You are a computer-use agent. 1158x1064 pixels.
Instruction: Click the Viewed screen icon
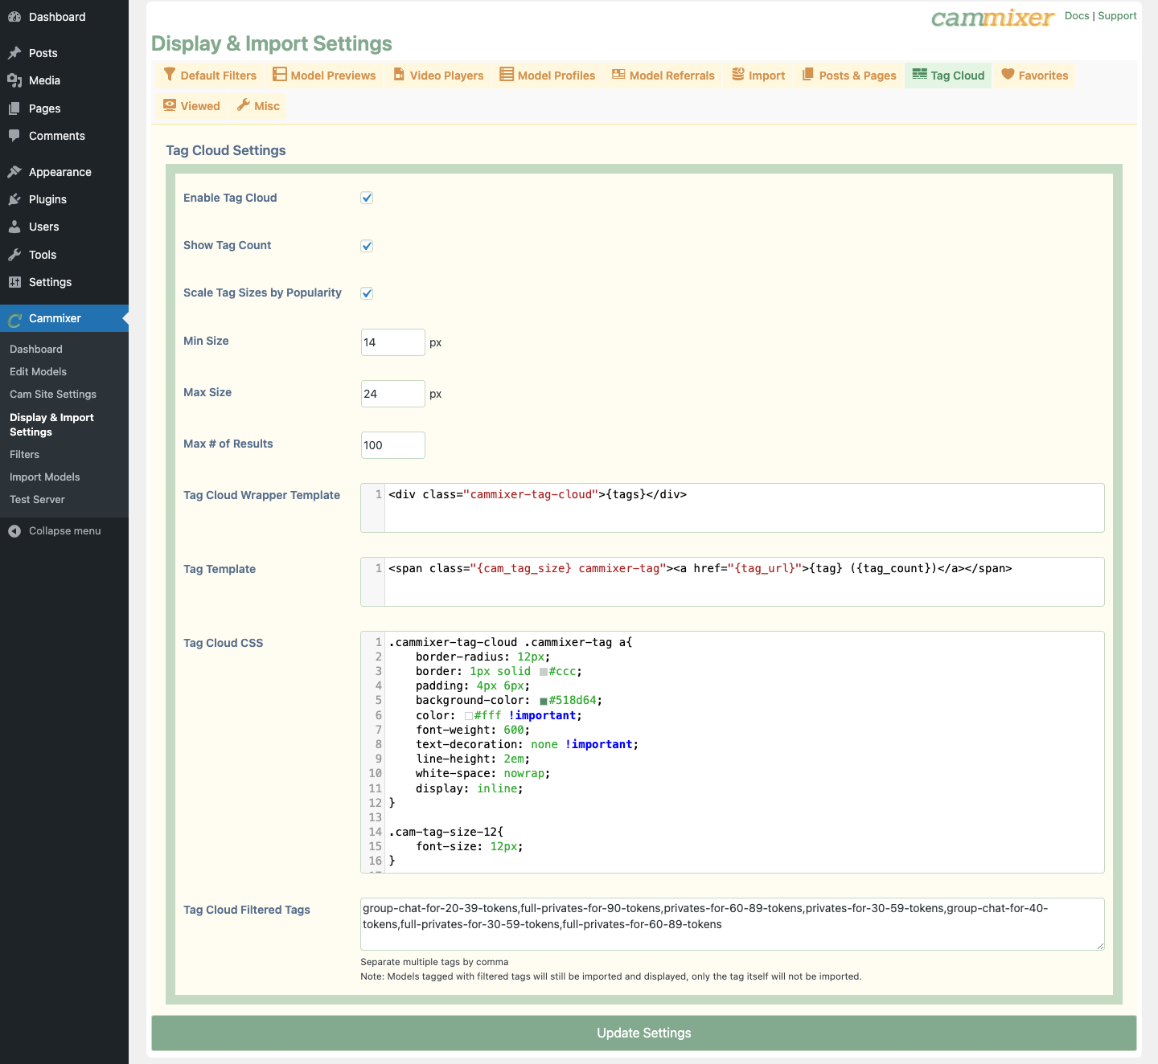coord(169,105)
